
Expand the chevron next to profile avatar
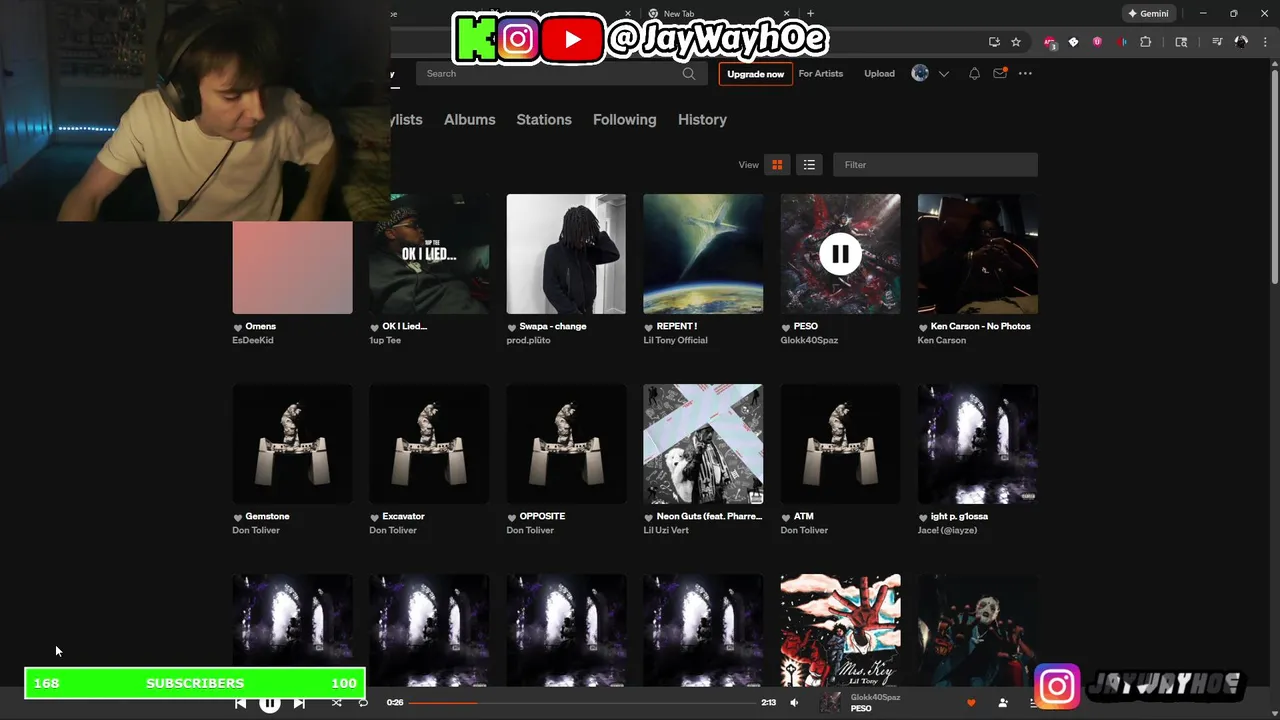click(x=943, y=74)
